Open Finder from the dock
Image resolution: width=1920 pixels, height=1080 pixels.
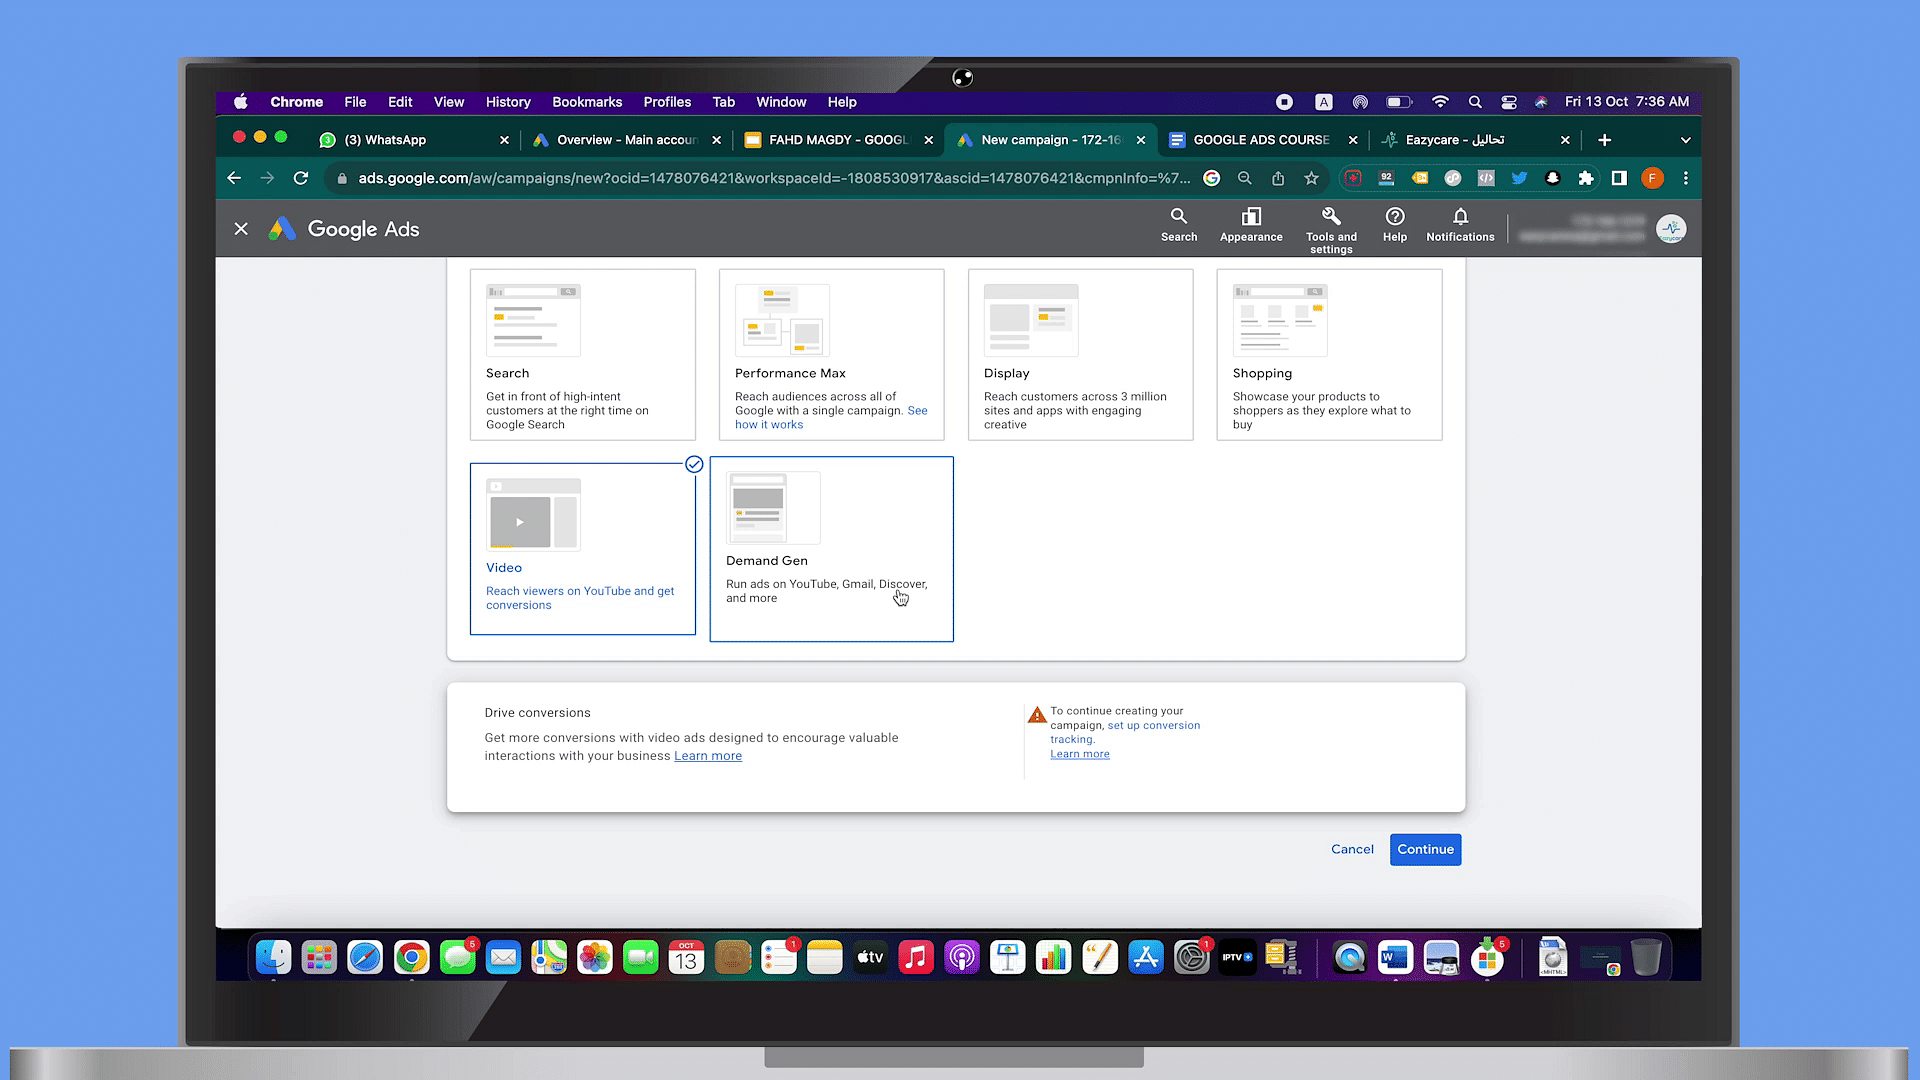(x=273, y=957)
